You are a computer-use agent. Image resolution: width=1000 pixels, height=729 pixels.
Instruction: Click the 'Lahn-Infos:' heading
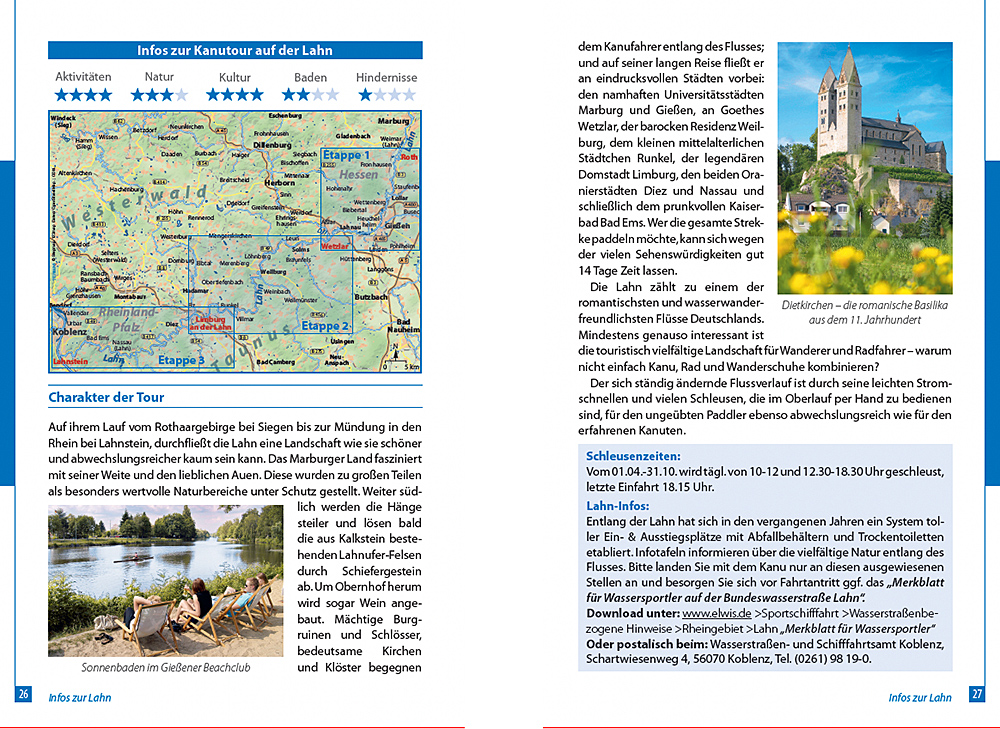tap(617, 506)
